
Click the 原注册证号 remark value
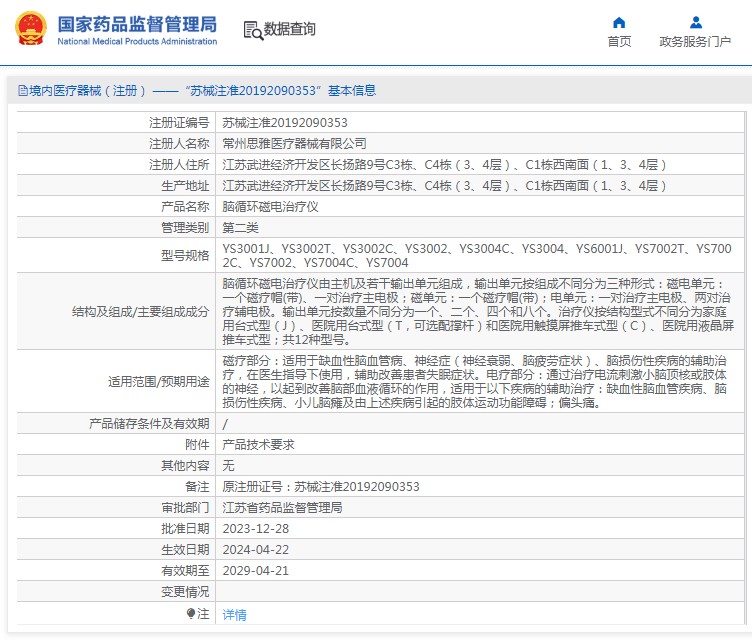[321, 487]
